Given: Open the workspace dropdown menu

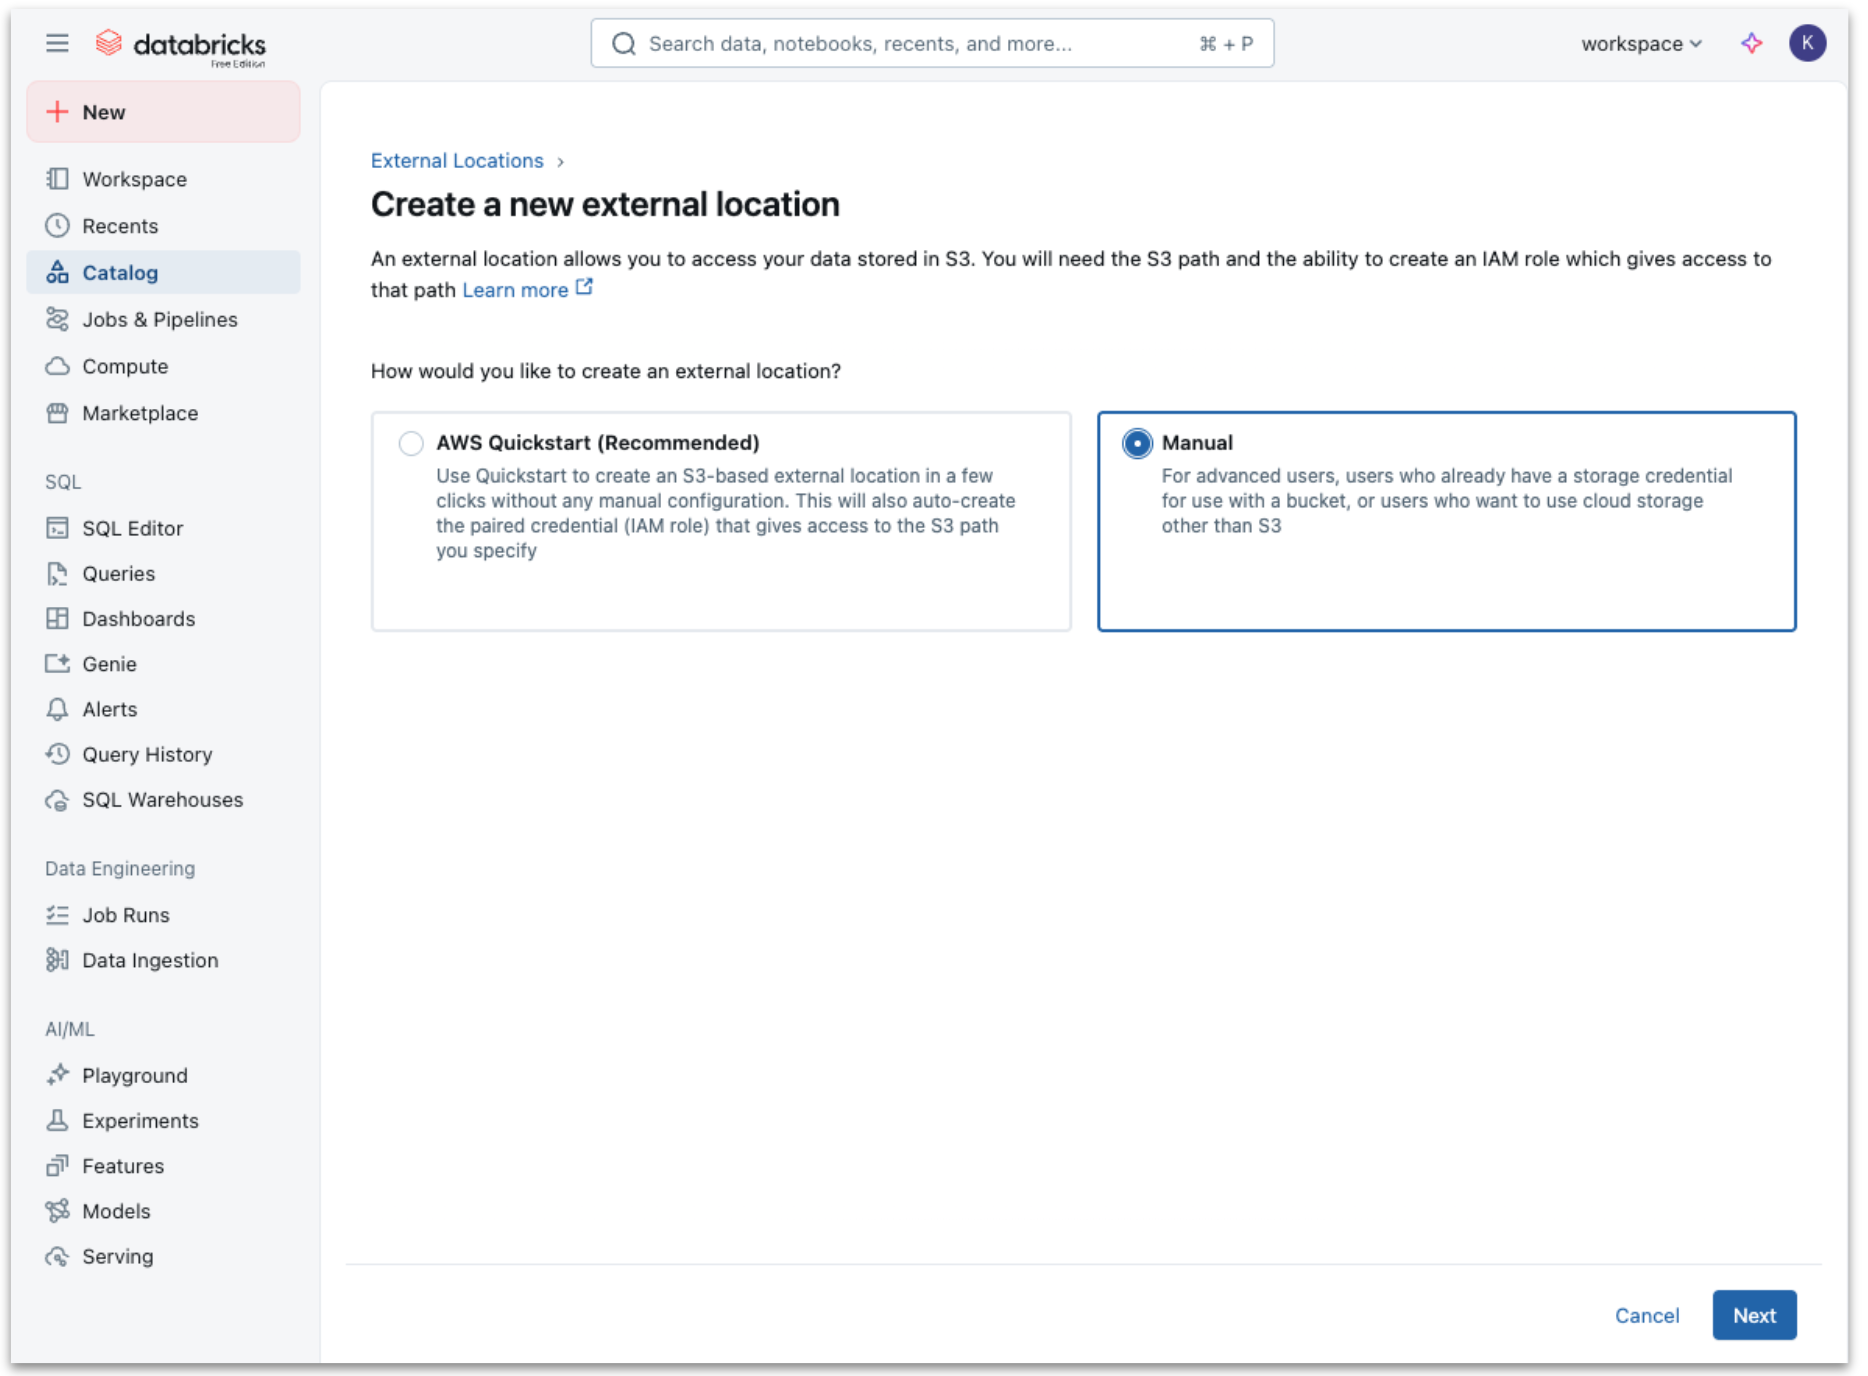Looking at the screenshot, I should [x=1640, y=43].
